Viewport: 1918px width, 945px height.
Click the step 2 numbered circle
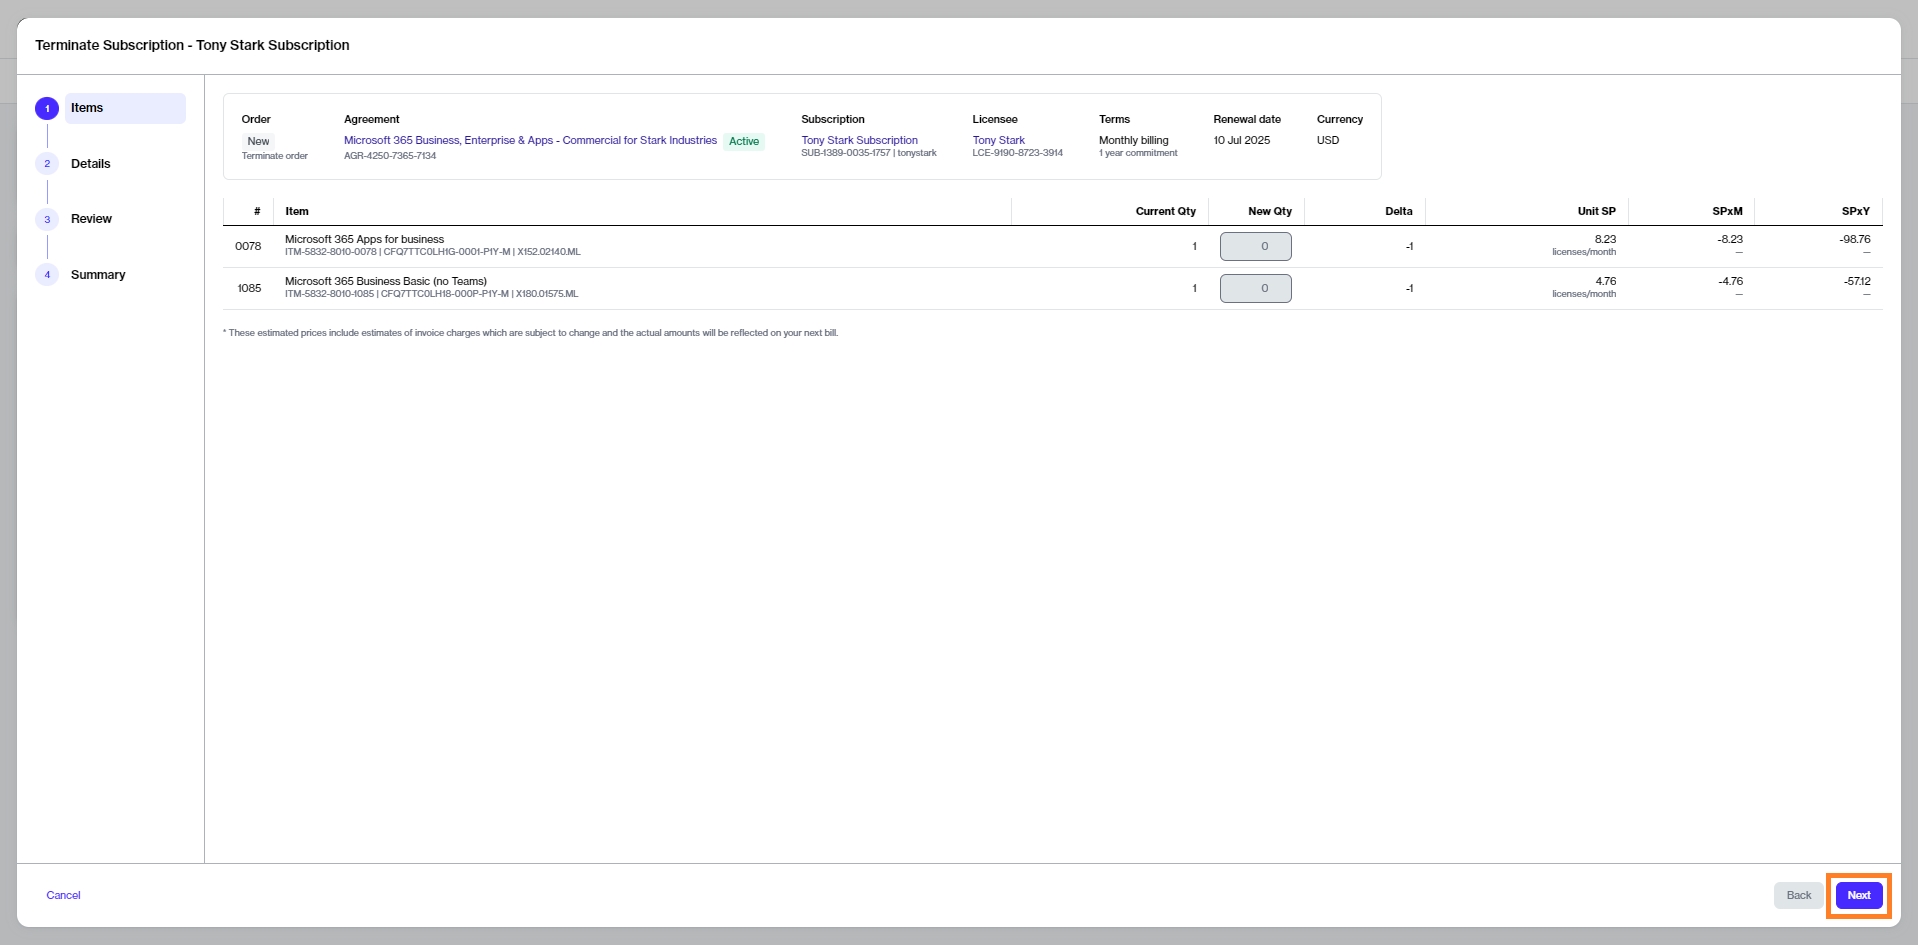coord(47,164)
